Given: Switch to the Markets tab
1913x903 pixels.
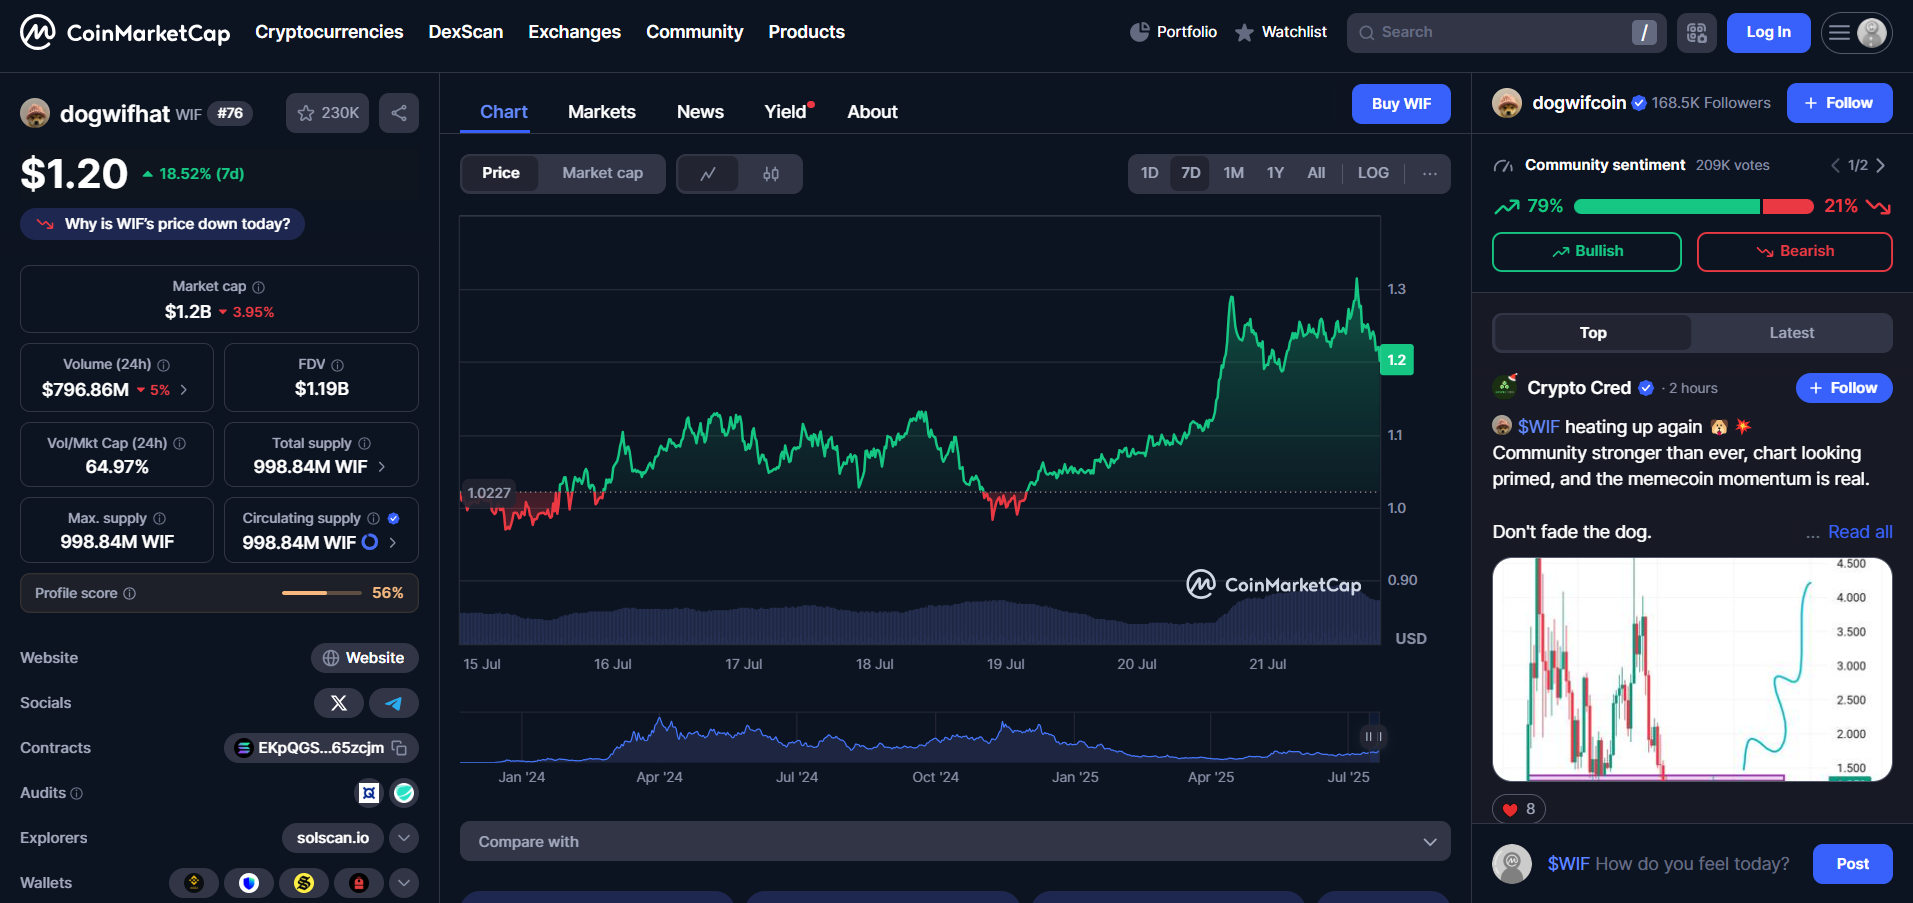Looking at the screenshot, I should pyautogui.click(x=602, y=112).
